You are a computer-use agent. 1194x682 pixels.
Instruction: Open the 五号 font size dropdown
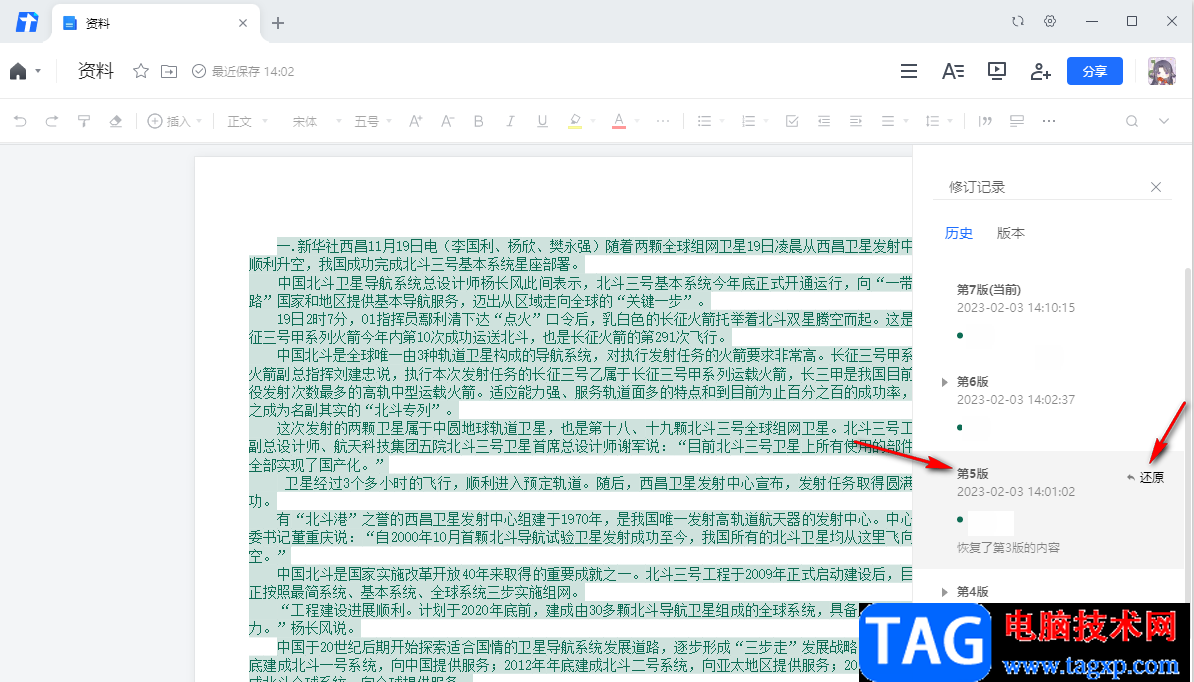372,121
